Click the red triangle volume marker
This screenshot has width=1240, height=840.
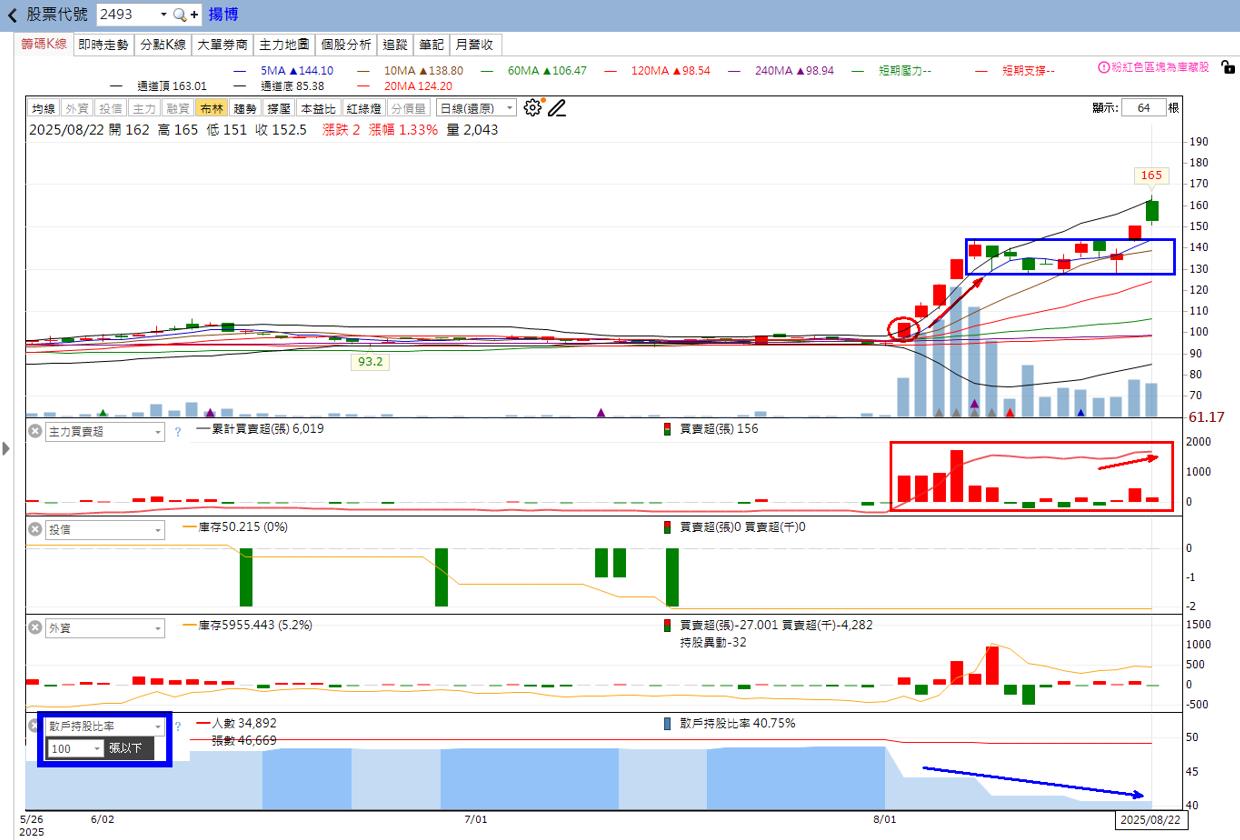tap(1009, 412)
